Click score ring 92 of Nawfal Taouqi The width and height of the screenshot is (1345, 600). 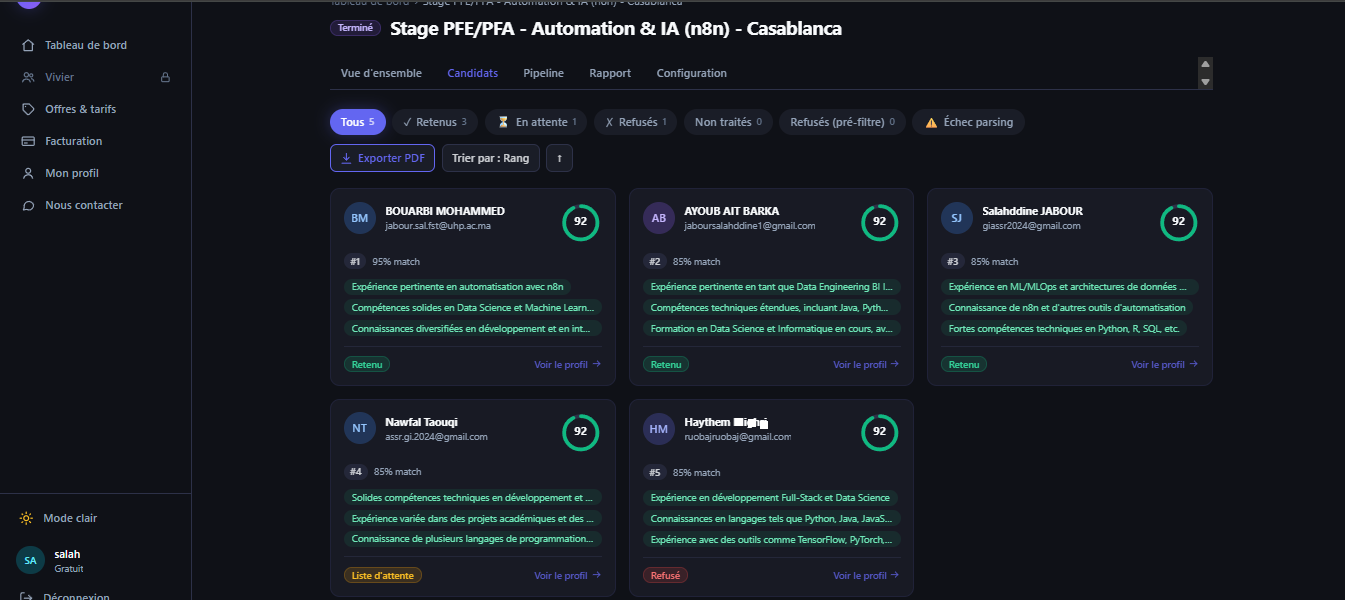tap(581, 433)
